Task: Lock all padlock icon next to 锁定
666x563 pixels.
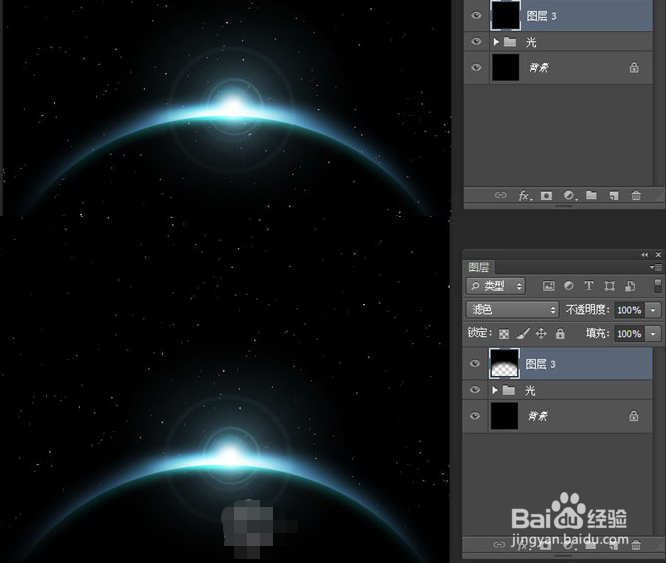Action: (560, 334)
